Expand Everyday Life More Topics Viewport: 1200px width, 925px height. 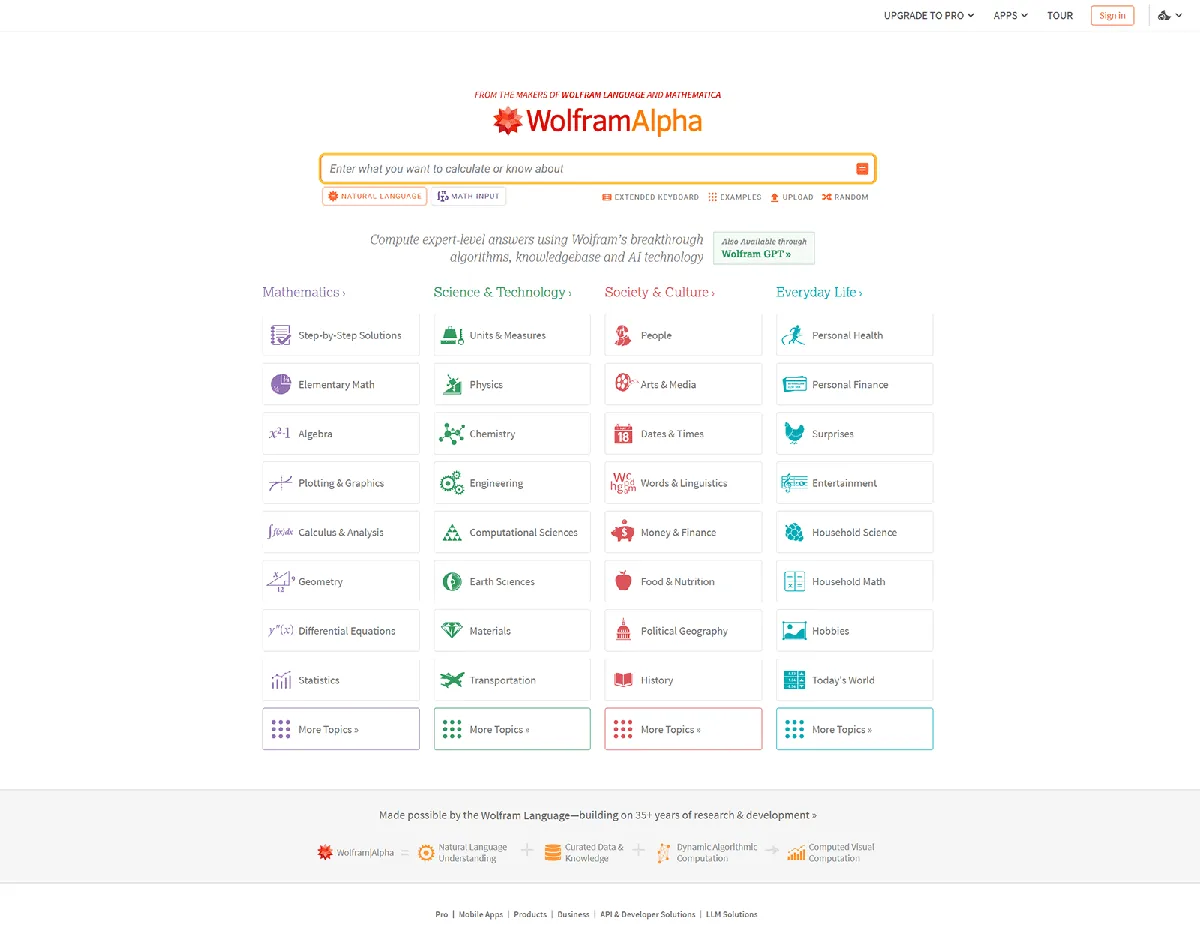click(854, 729)
